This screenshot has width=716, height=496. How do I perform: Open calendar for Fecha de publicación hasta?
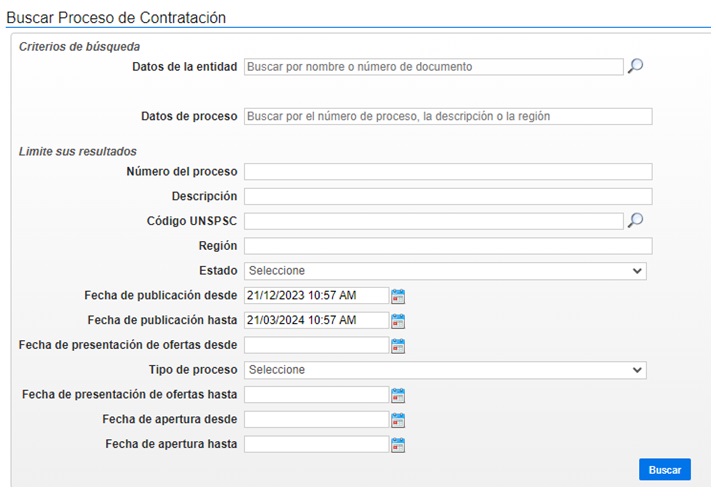(398, 321)
